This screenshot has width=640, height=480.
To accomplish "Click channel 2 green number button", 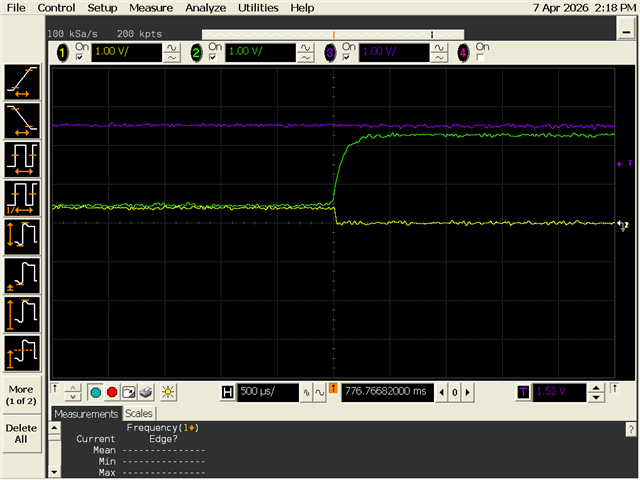I will (x=196, y=53).
